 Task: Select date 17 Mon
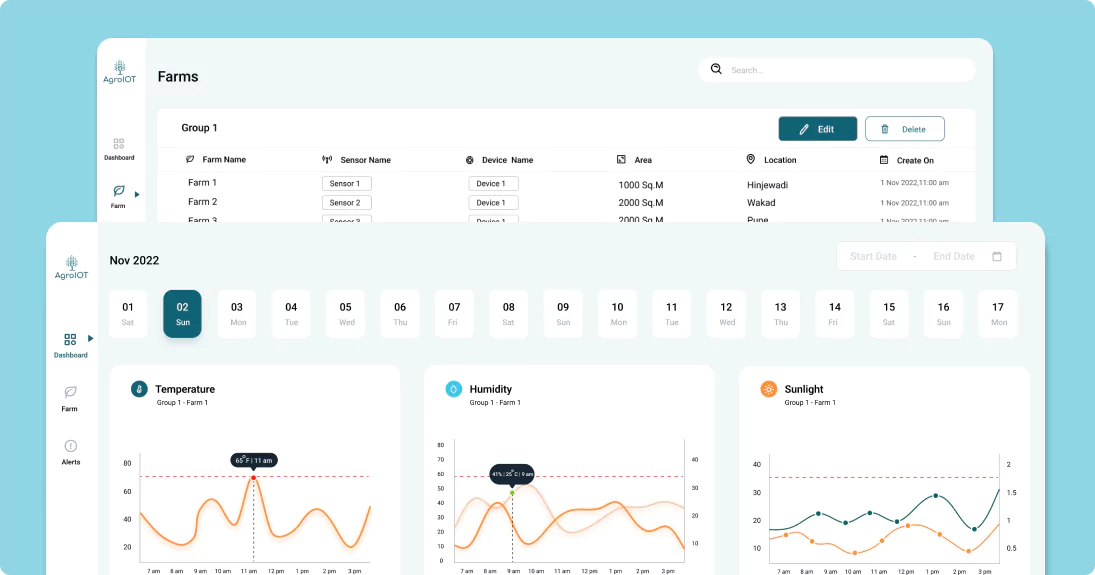pos(998,314)
